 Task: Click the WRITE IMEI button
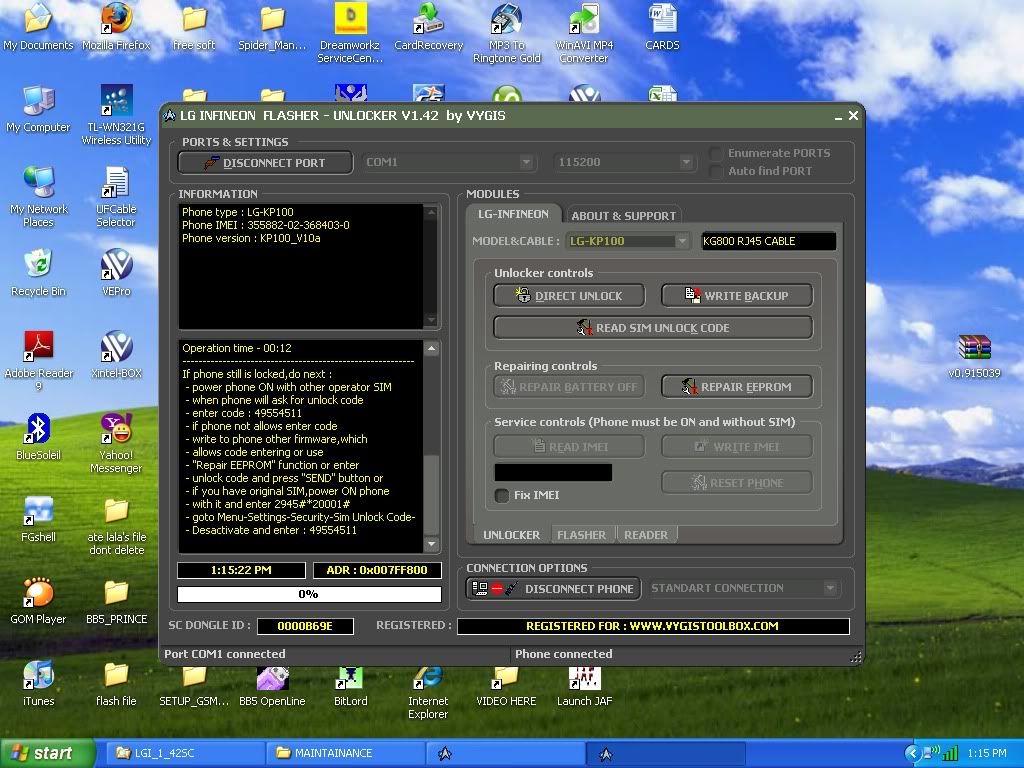pyautogui.click(x=737, y=447)
